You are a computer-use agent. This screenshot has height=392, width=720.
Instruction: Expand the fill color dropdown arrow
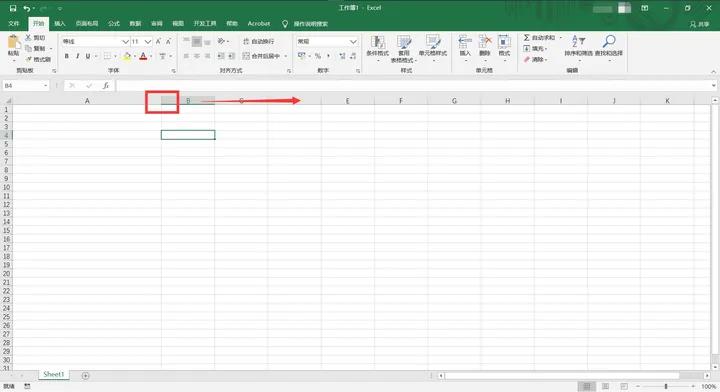(135, 56)
